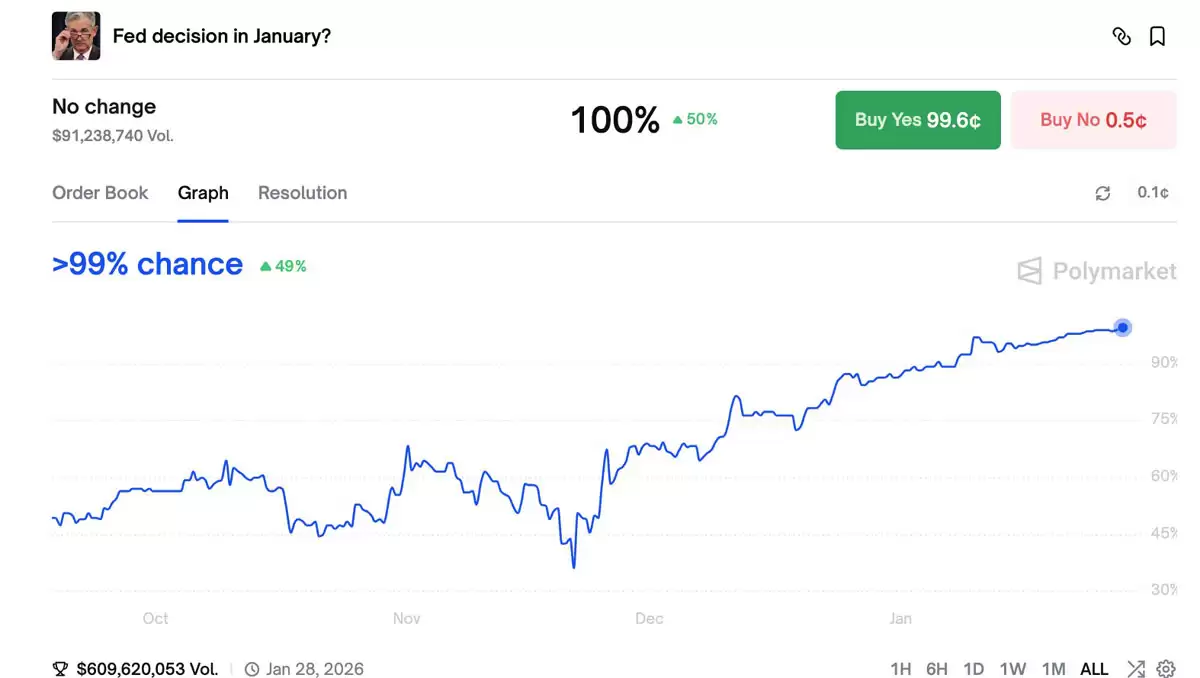Open chart settings via the gear icon
This screenshot has height=678, width=1200.
click(x=1166, y=669)
